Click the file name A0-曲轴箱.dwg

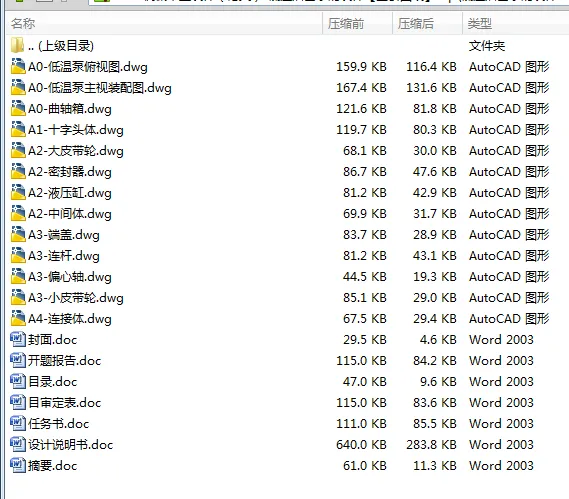[x=70, y=109]
